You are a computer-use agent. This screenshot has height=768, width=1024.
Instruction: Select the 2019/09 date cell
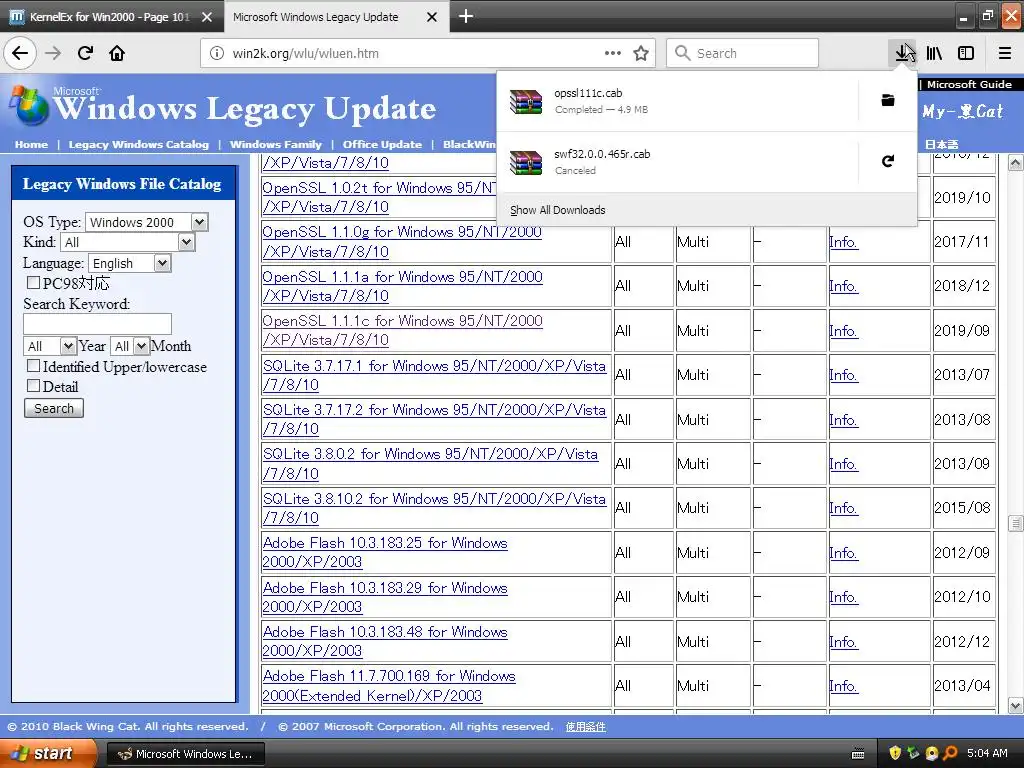coord(962,330)
